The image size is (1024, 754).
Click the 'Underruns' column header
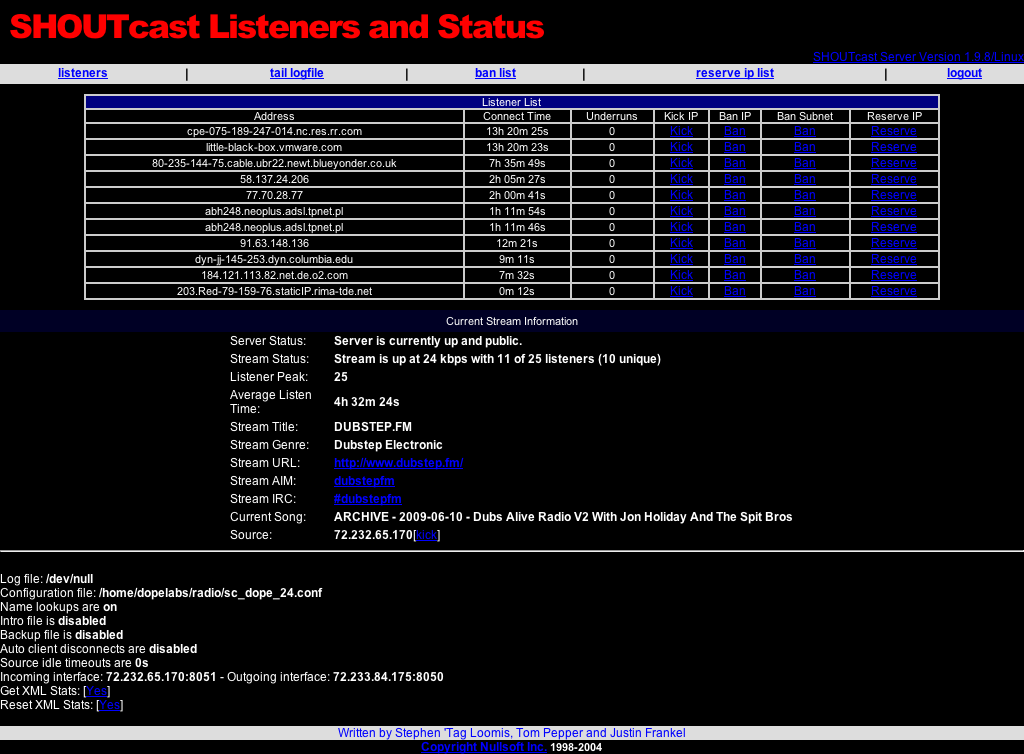(x=611, y=116)
